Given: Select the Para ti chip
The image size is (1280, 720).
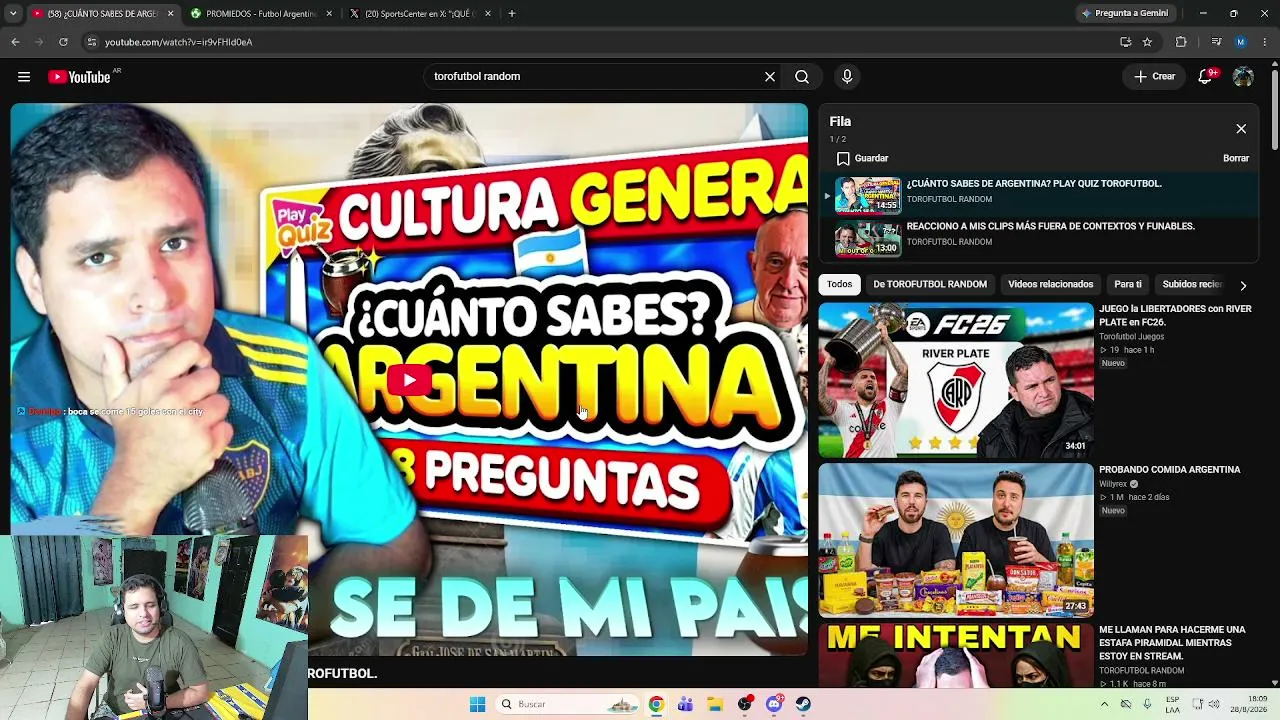Looking at the screenshot, I should click(x=1128, y=285).
